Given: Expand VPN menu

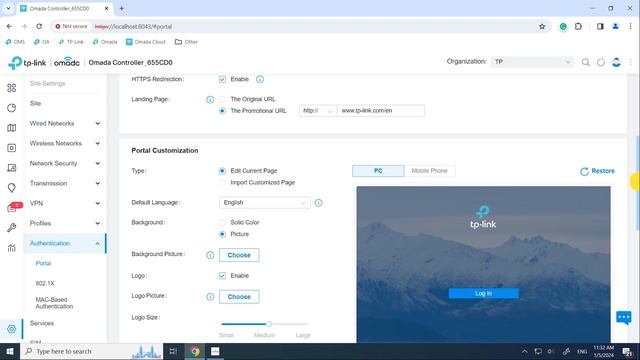Looking at the screenshot, I should pos(65,203).
